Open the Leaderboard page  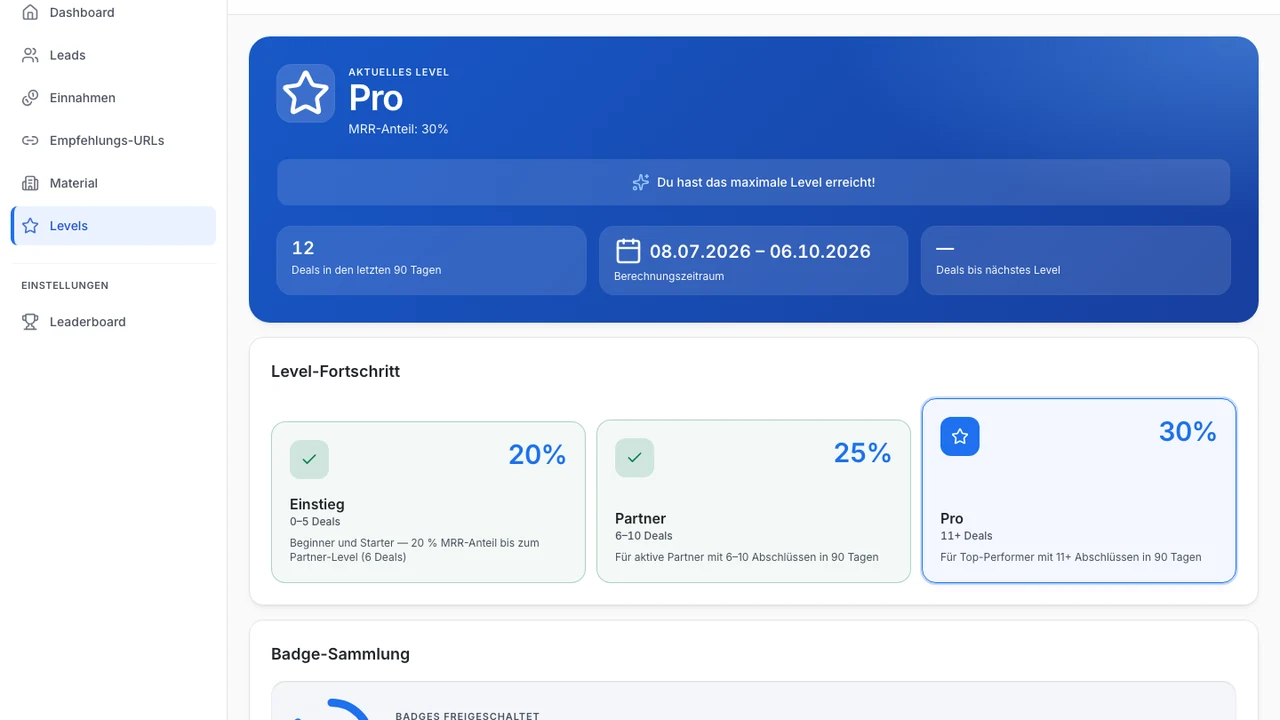pos(113,322)
